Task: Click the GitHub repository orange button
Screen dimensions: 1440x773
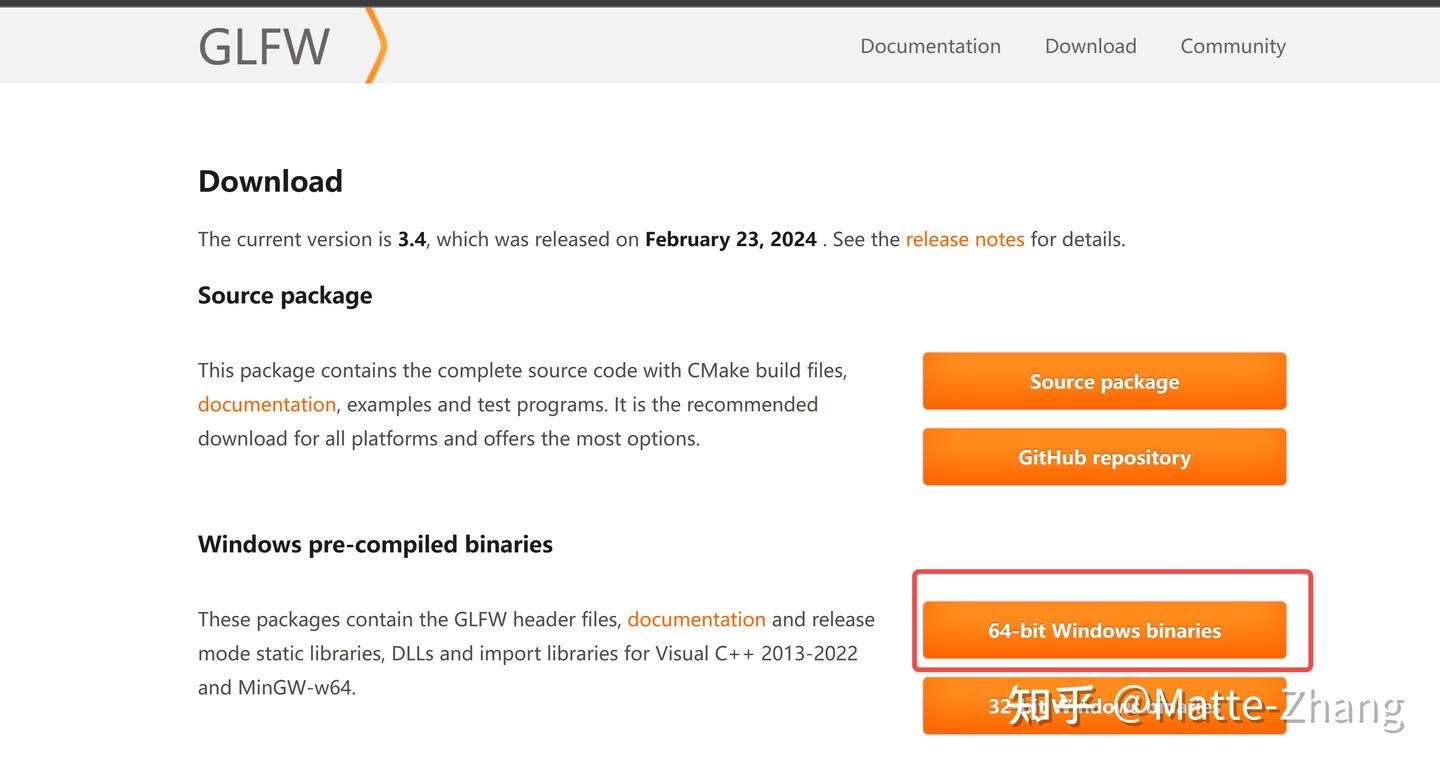Action: click(x=1103, y=457)
